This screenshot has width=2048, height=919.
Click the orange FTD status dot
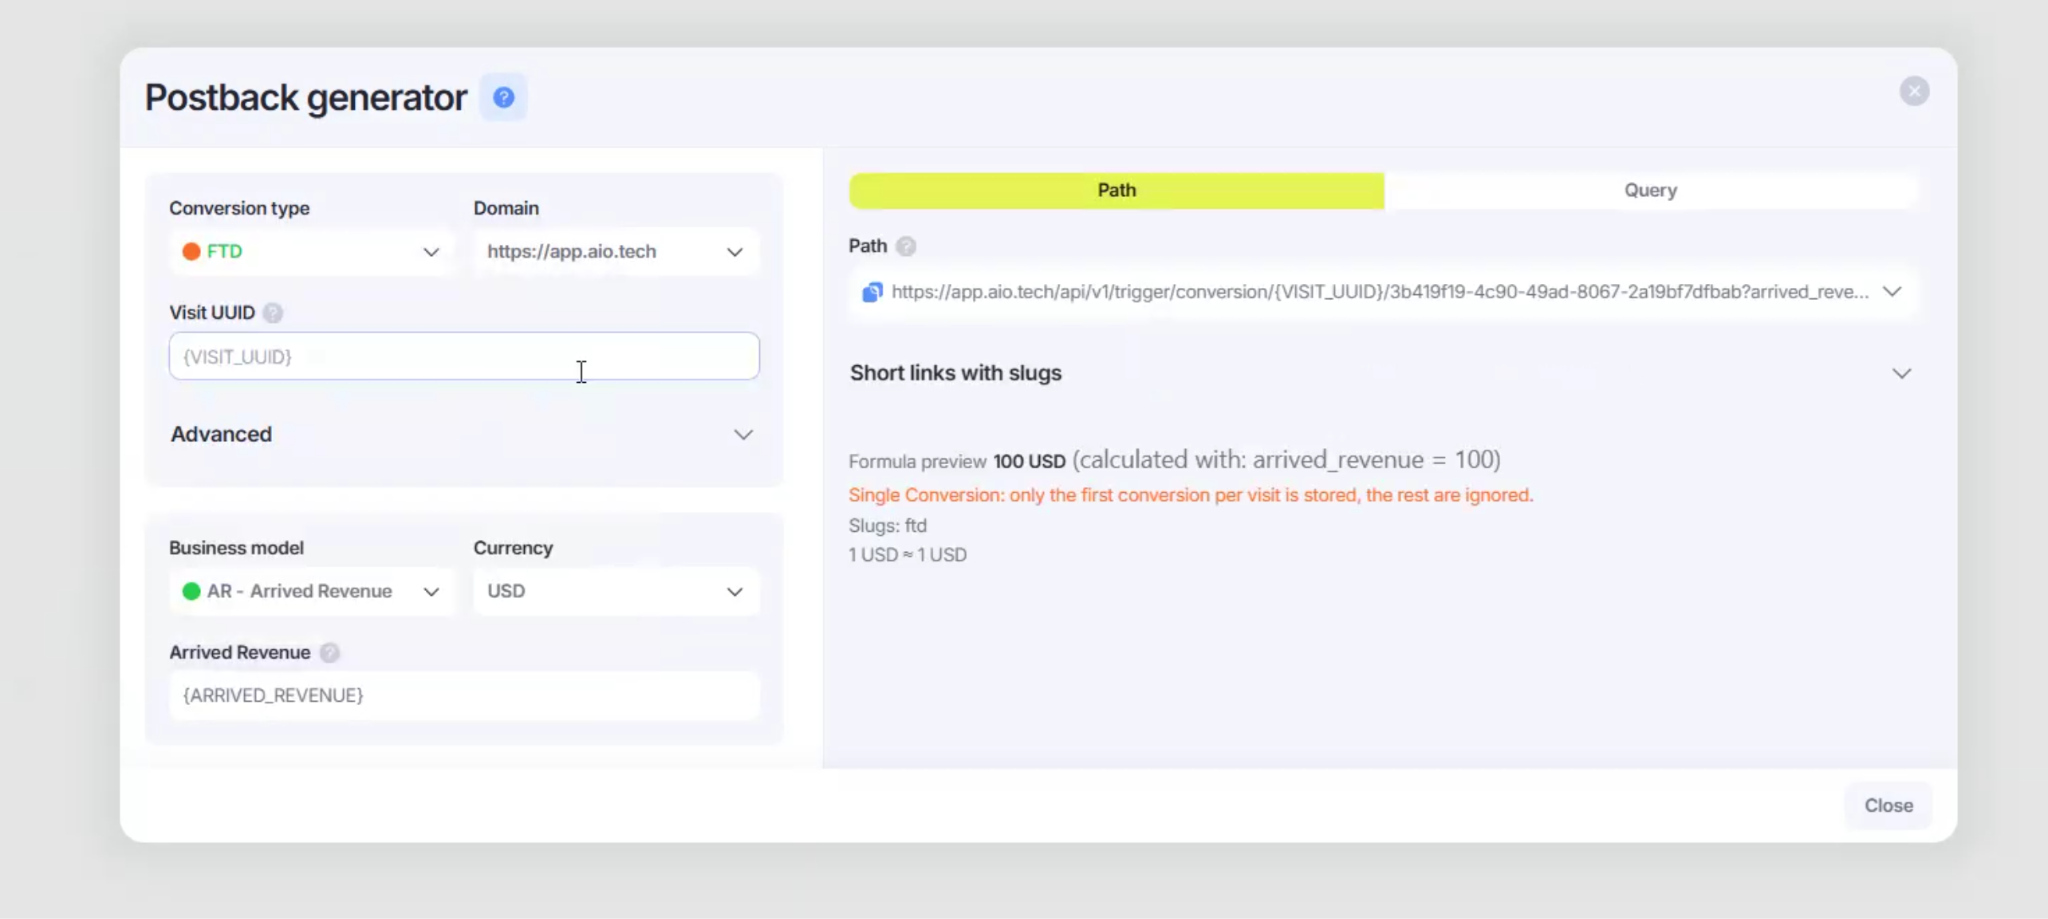tap(191, 252)
